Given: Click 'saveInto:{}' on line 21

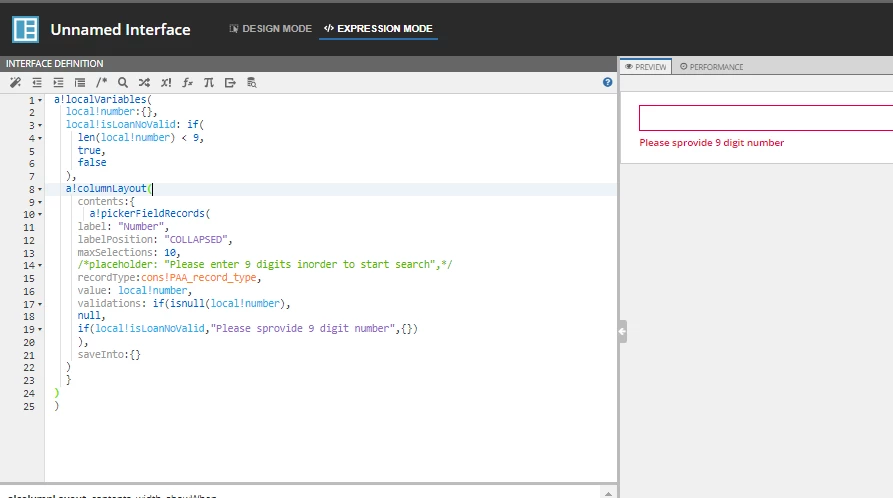Looking at the screenshot, I should 109,354.
